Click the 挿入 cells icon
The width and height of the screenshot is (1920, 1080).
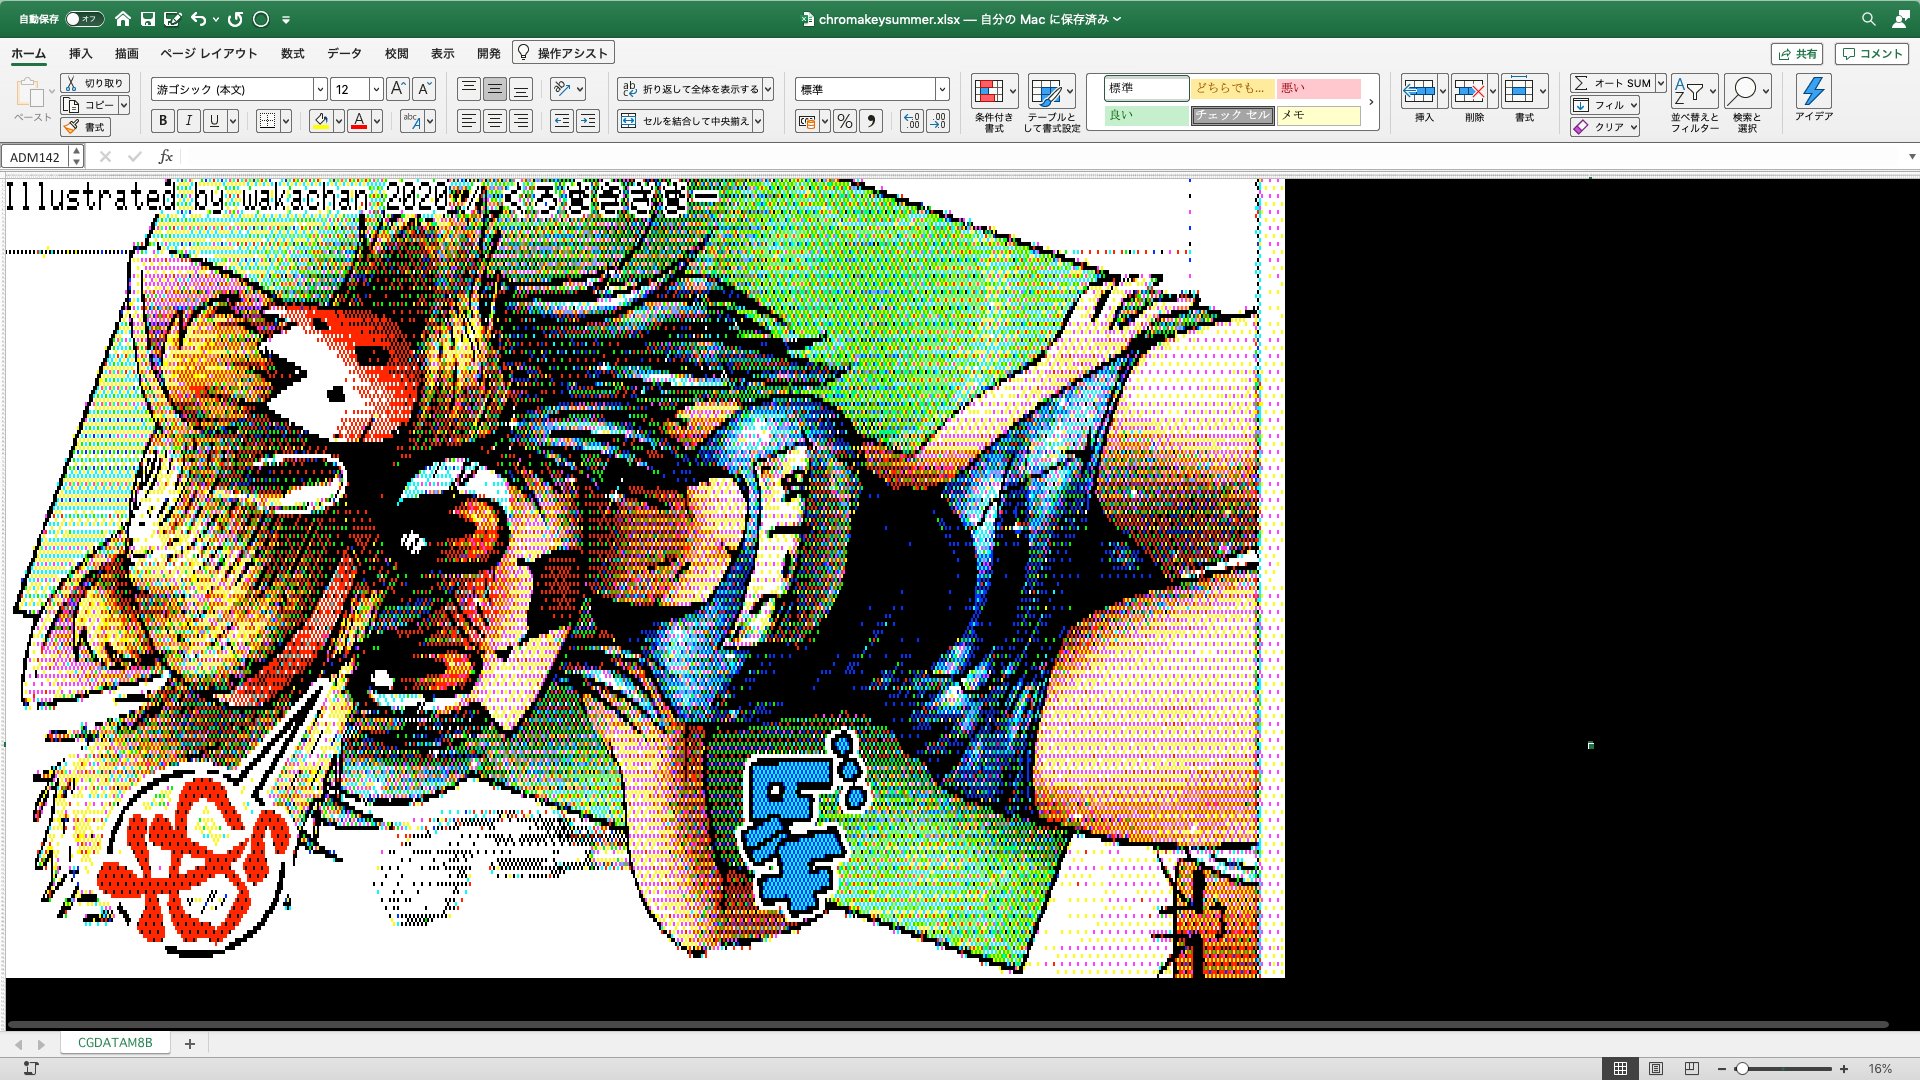[1419, 92]
